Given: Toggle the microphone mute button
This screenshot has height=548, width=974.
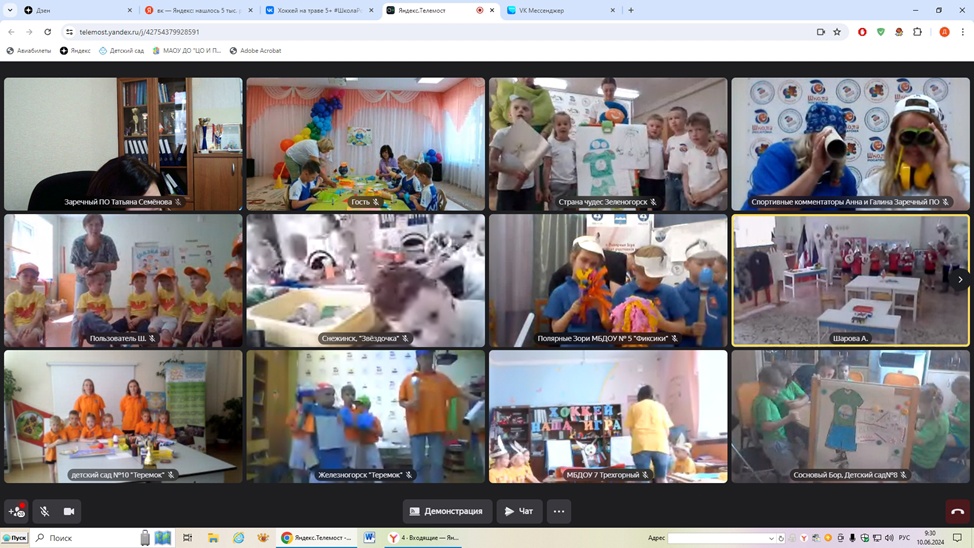Looking at the screenshot, I should pyautogui.click(x=44, y=511).
